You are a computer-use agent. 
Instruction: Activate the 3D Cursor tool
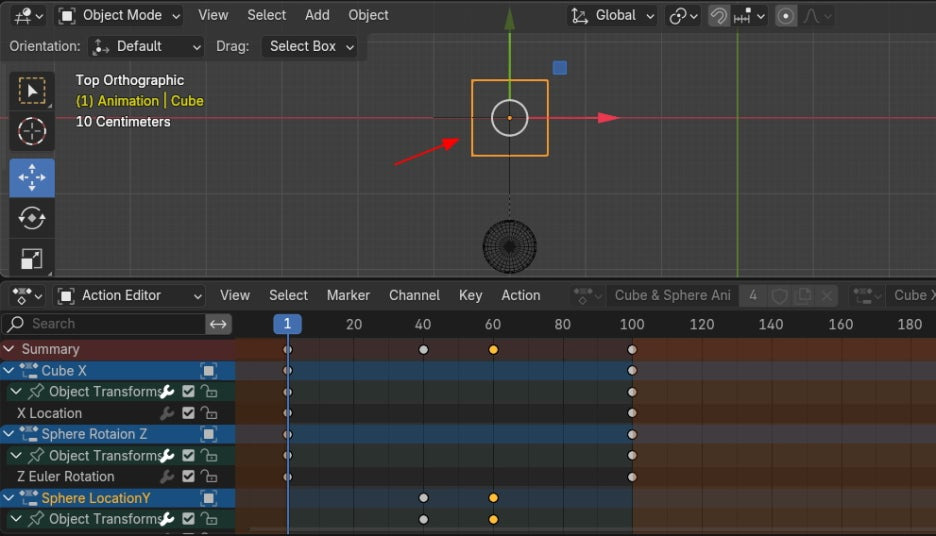[32, 131]
